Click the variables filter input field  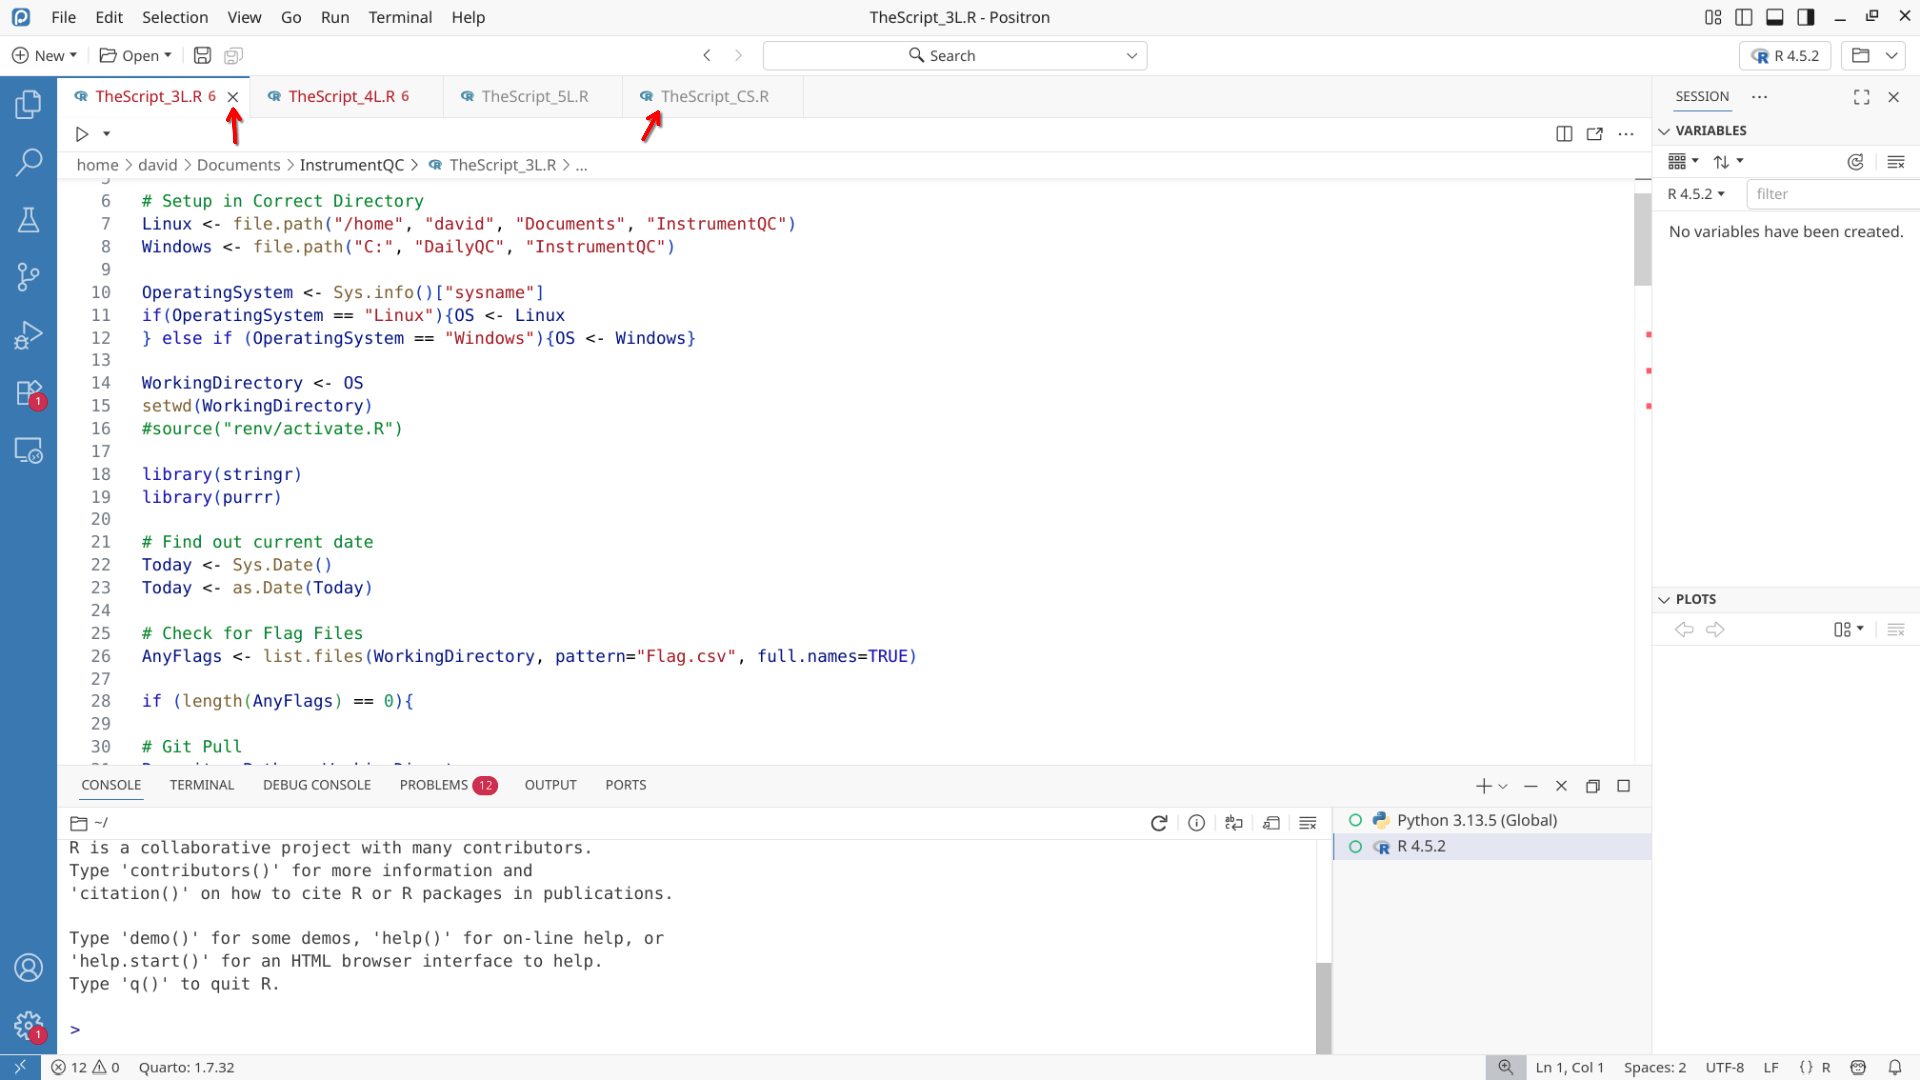pyautogui.click(x=1830, y=194)
